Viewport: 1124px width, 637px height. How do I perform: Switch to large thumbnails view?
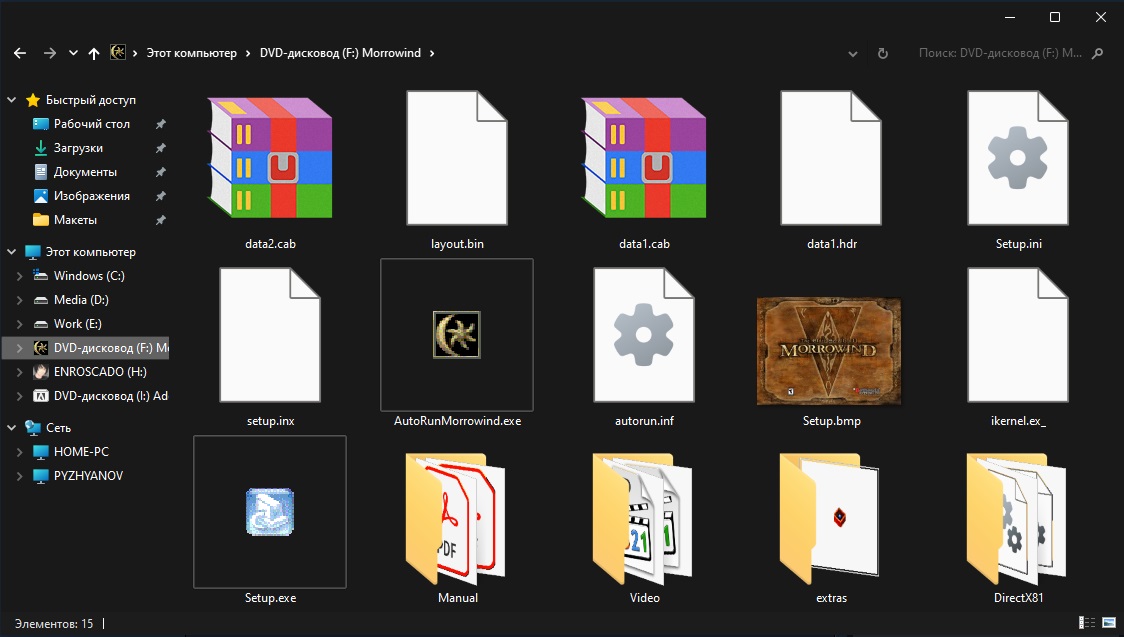pyautogui.click(x=1109, y=623)
